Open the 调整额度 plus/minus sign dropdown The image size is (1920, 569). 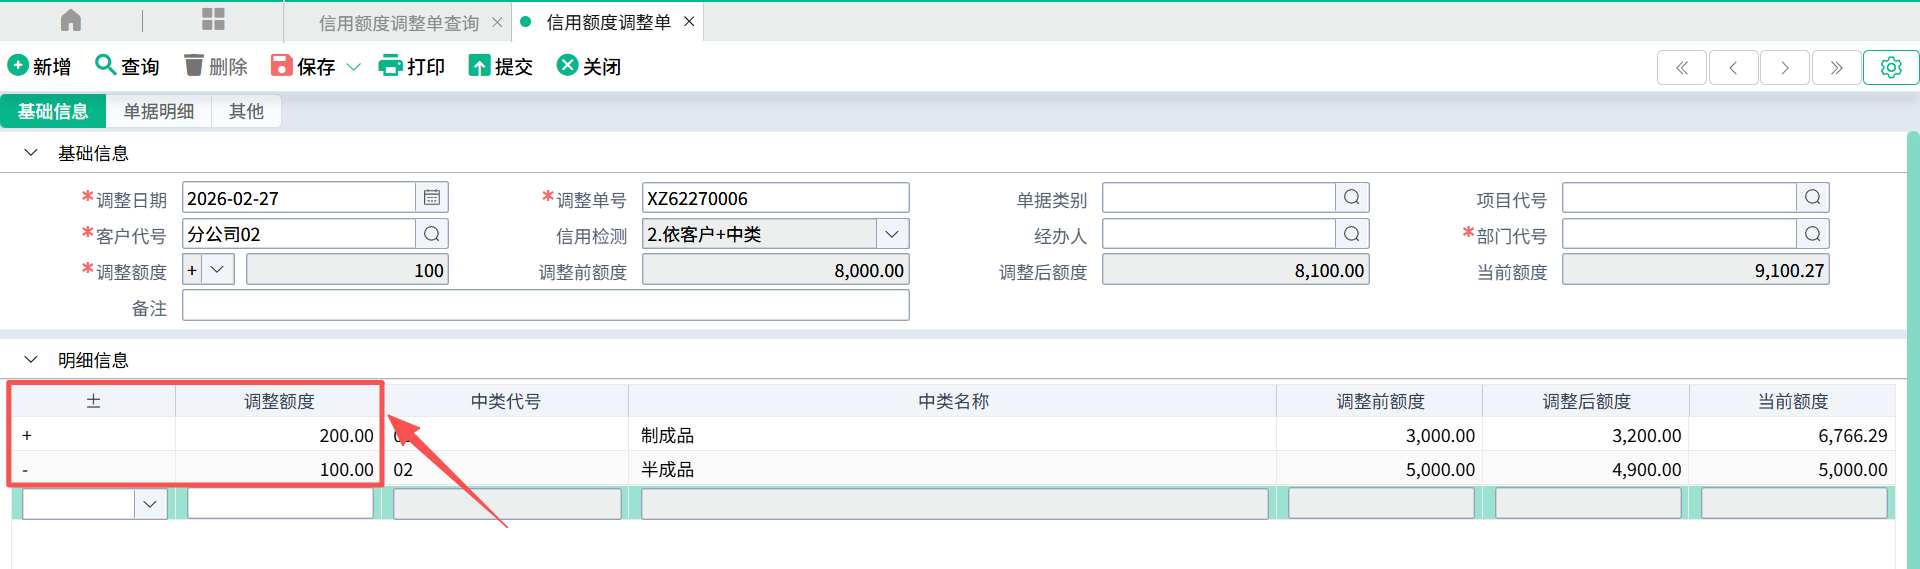pos(217,270)
